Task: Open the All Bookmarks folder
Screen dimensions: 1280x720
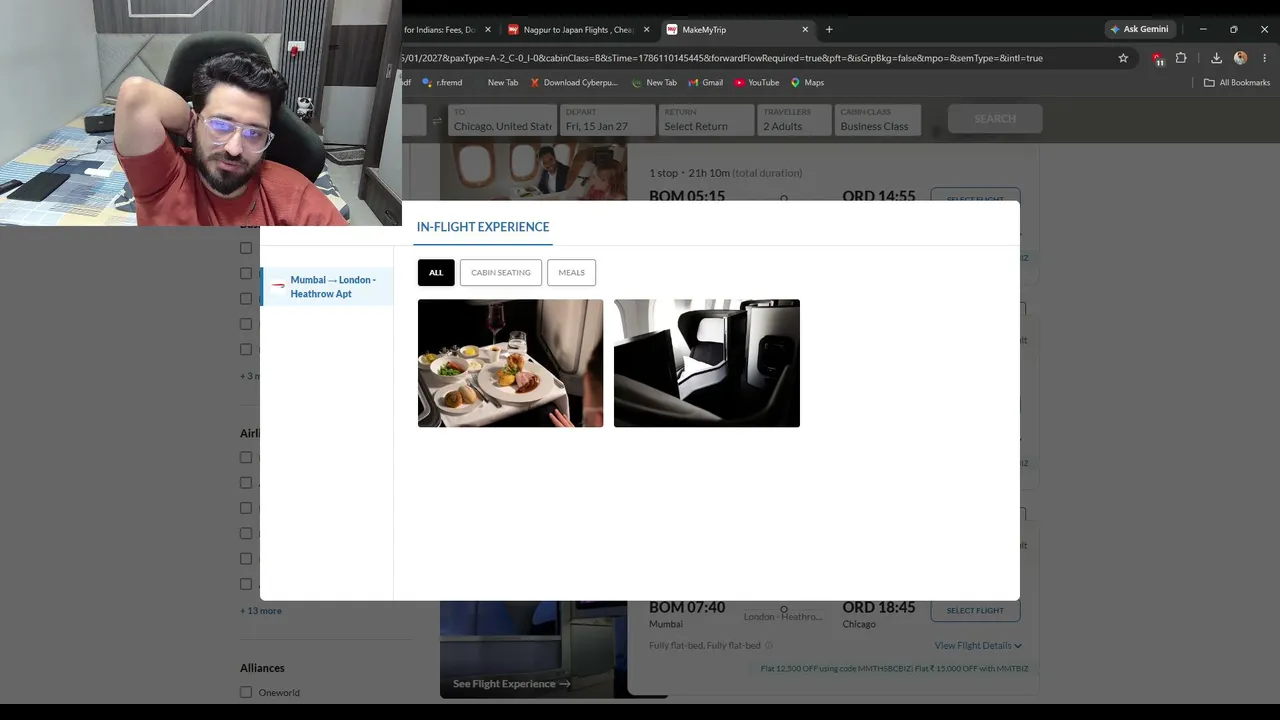Action: pos(1237,82)
